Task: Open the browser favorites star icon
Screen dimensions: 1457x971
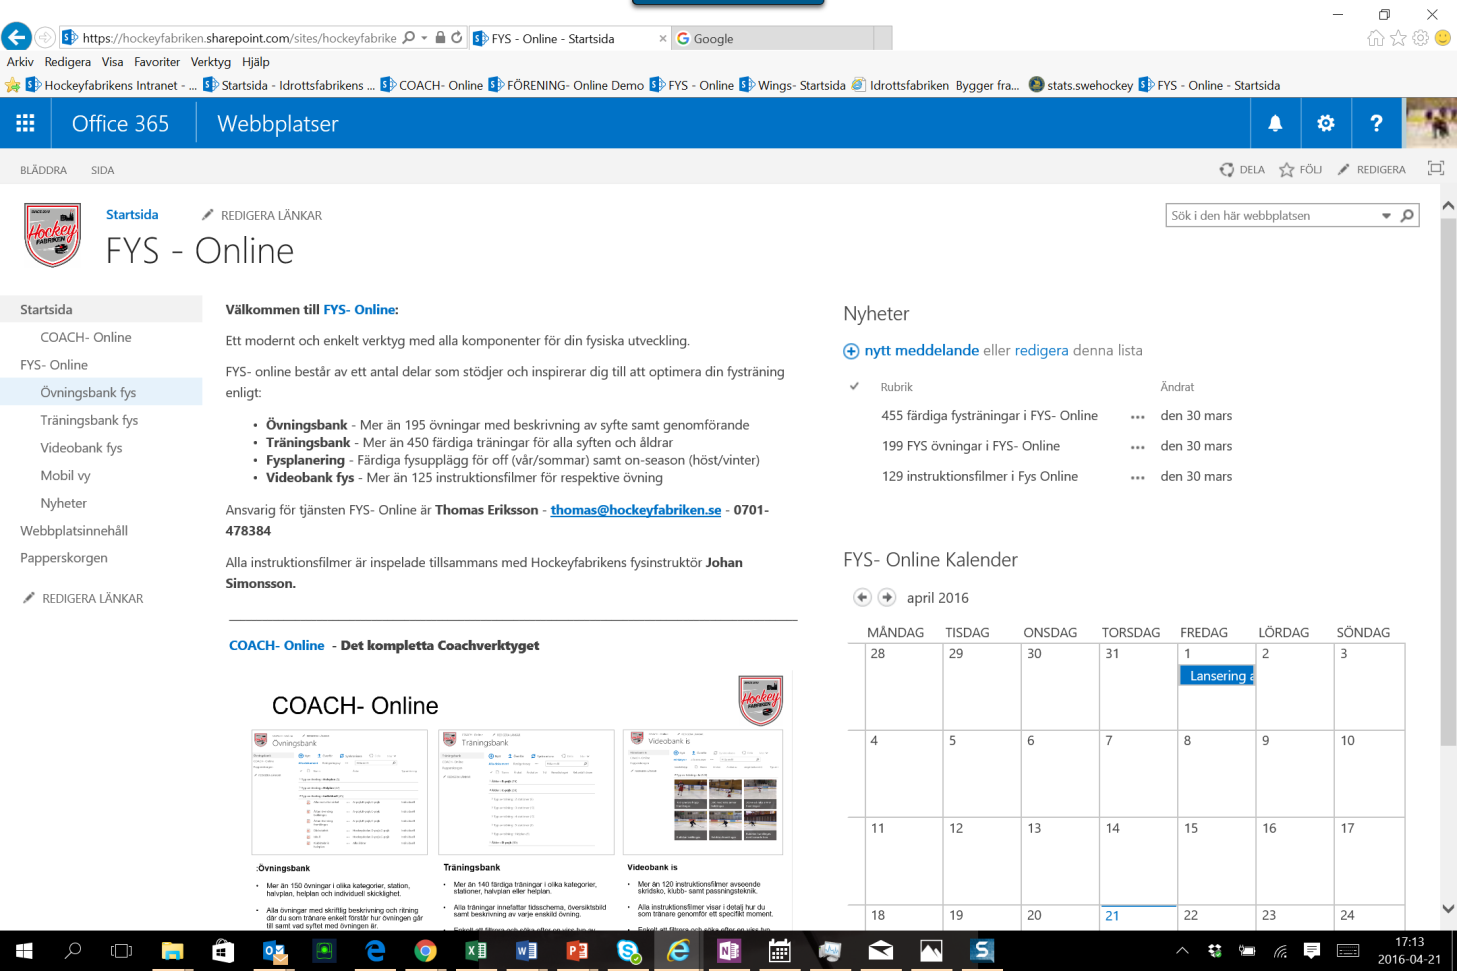Action: point(1398,38)
